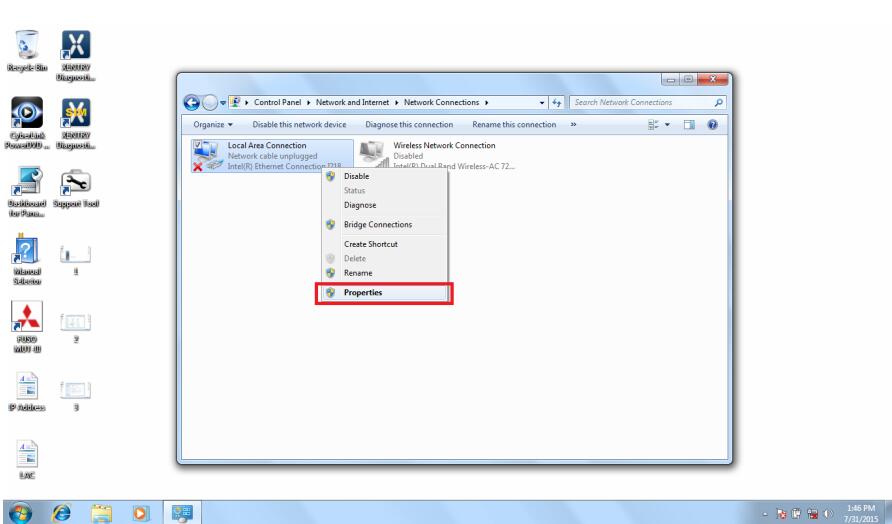Image resolution: width=892 pixels, height=524 pixels.
Task: Expand arrow after Control Panel breadcrumb
Action: point(308,102)
